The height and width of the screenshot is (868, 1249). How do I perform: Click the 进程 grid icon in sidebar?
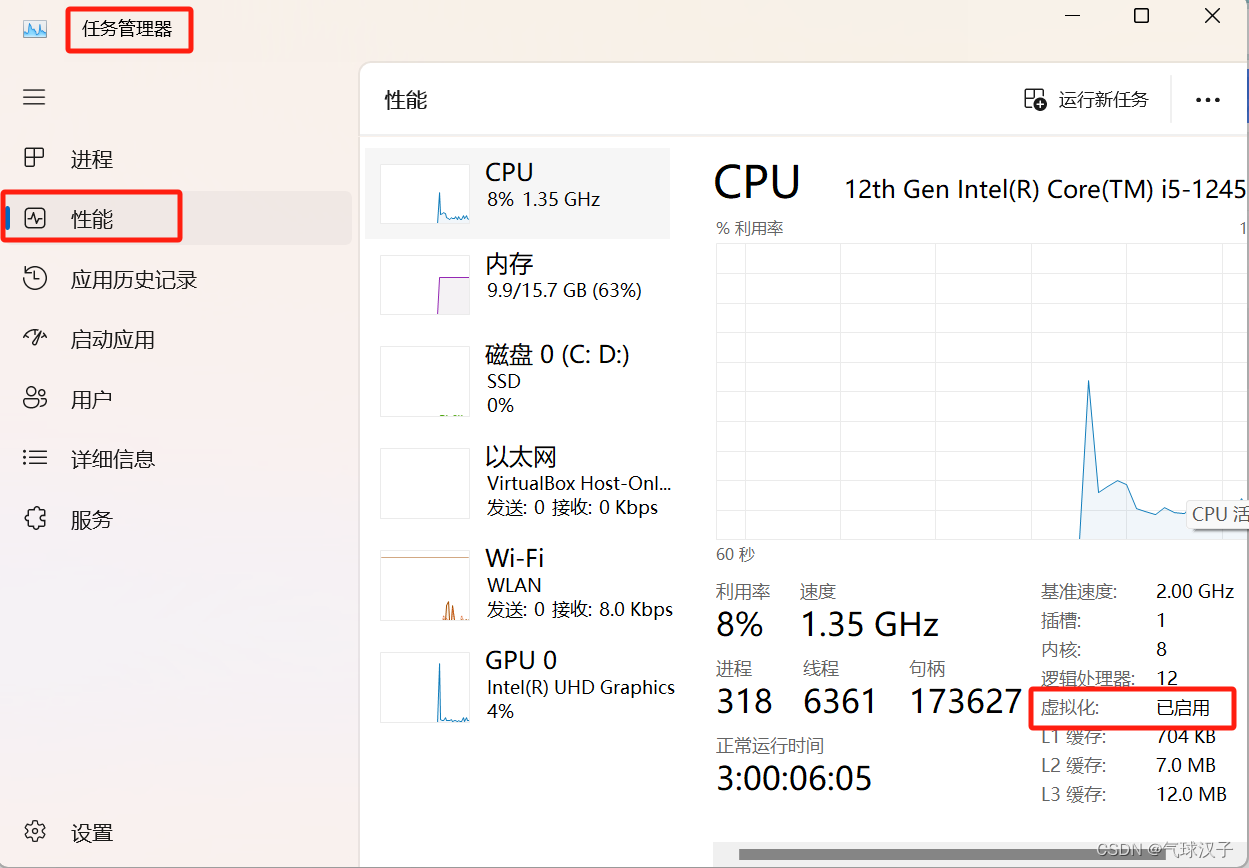click(x=35, y=158)
